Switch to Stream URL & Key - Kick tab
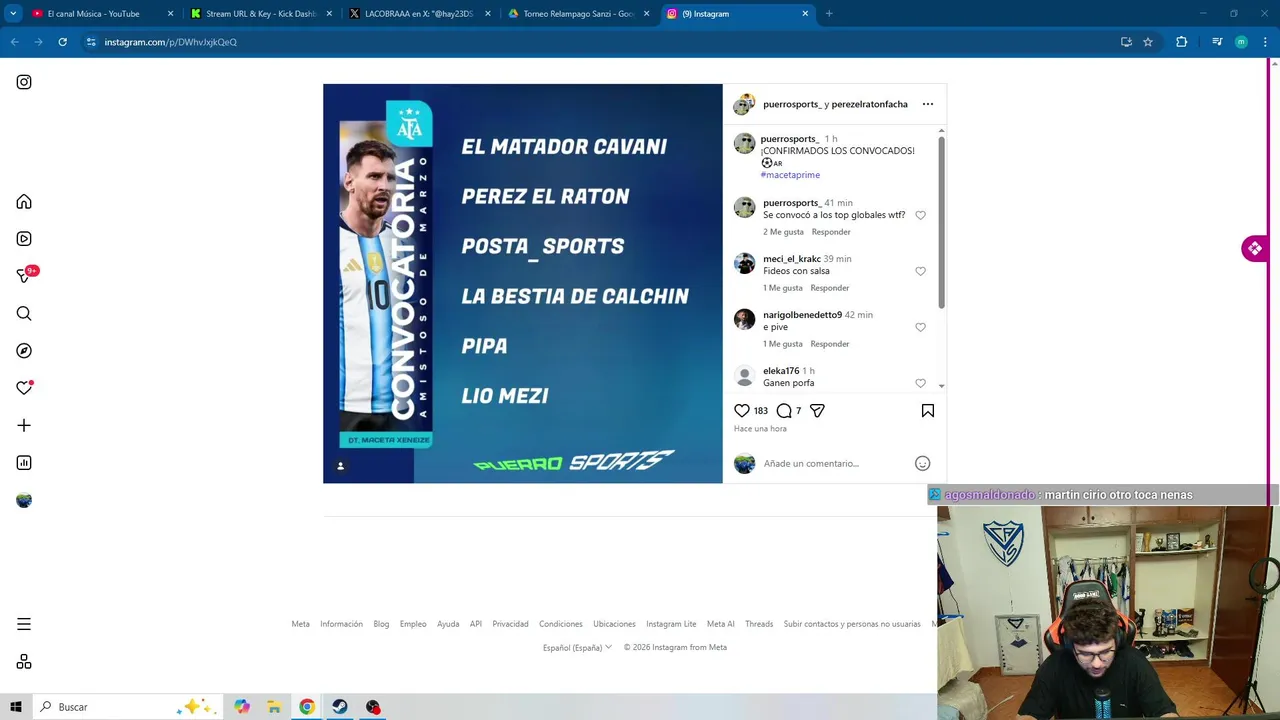This screenshot has height=720, width=1280. [261, 14]
